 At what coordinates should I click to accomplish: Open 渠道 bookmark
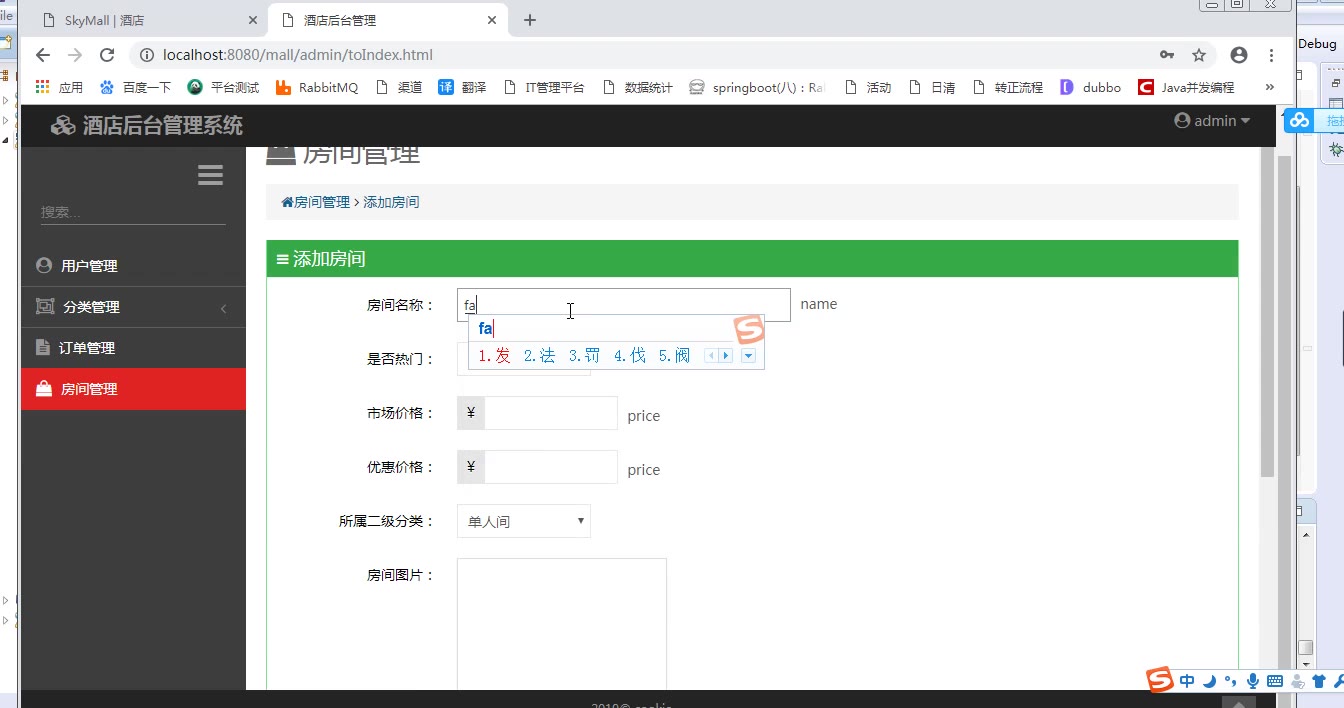pos(398,87)
